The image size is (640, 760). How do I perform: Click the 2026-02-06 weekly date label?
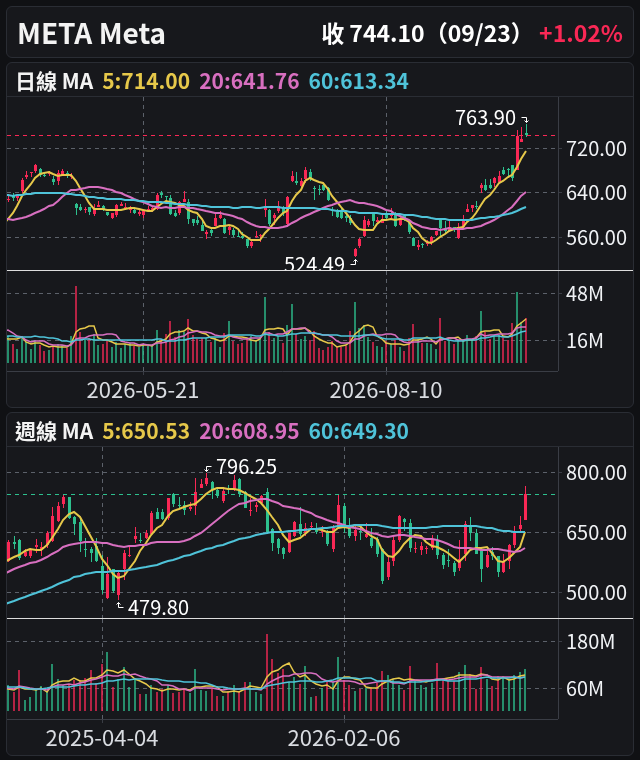[344, 738]
